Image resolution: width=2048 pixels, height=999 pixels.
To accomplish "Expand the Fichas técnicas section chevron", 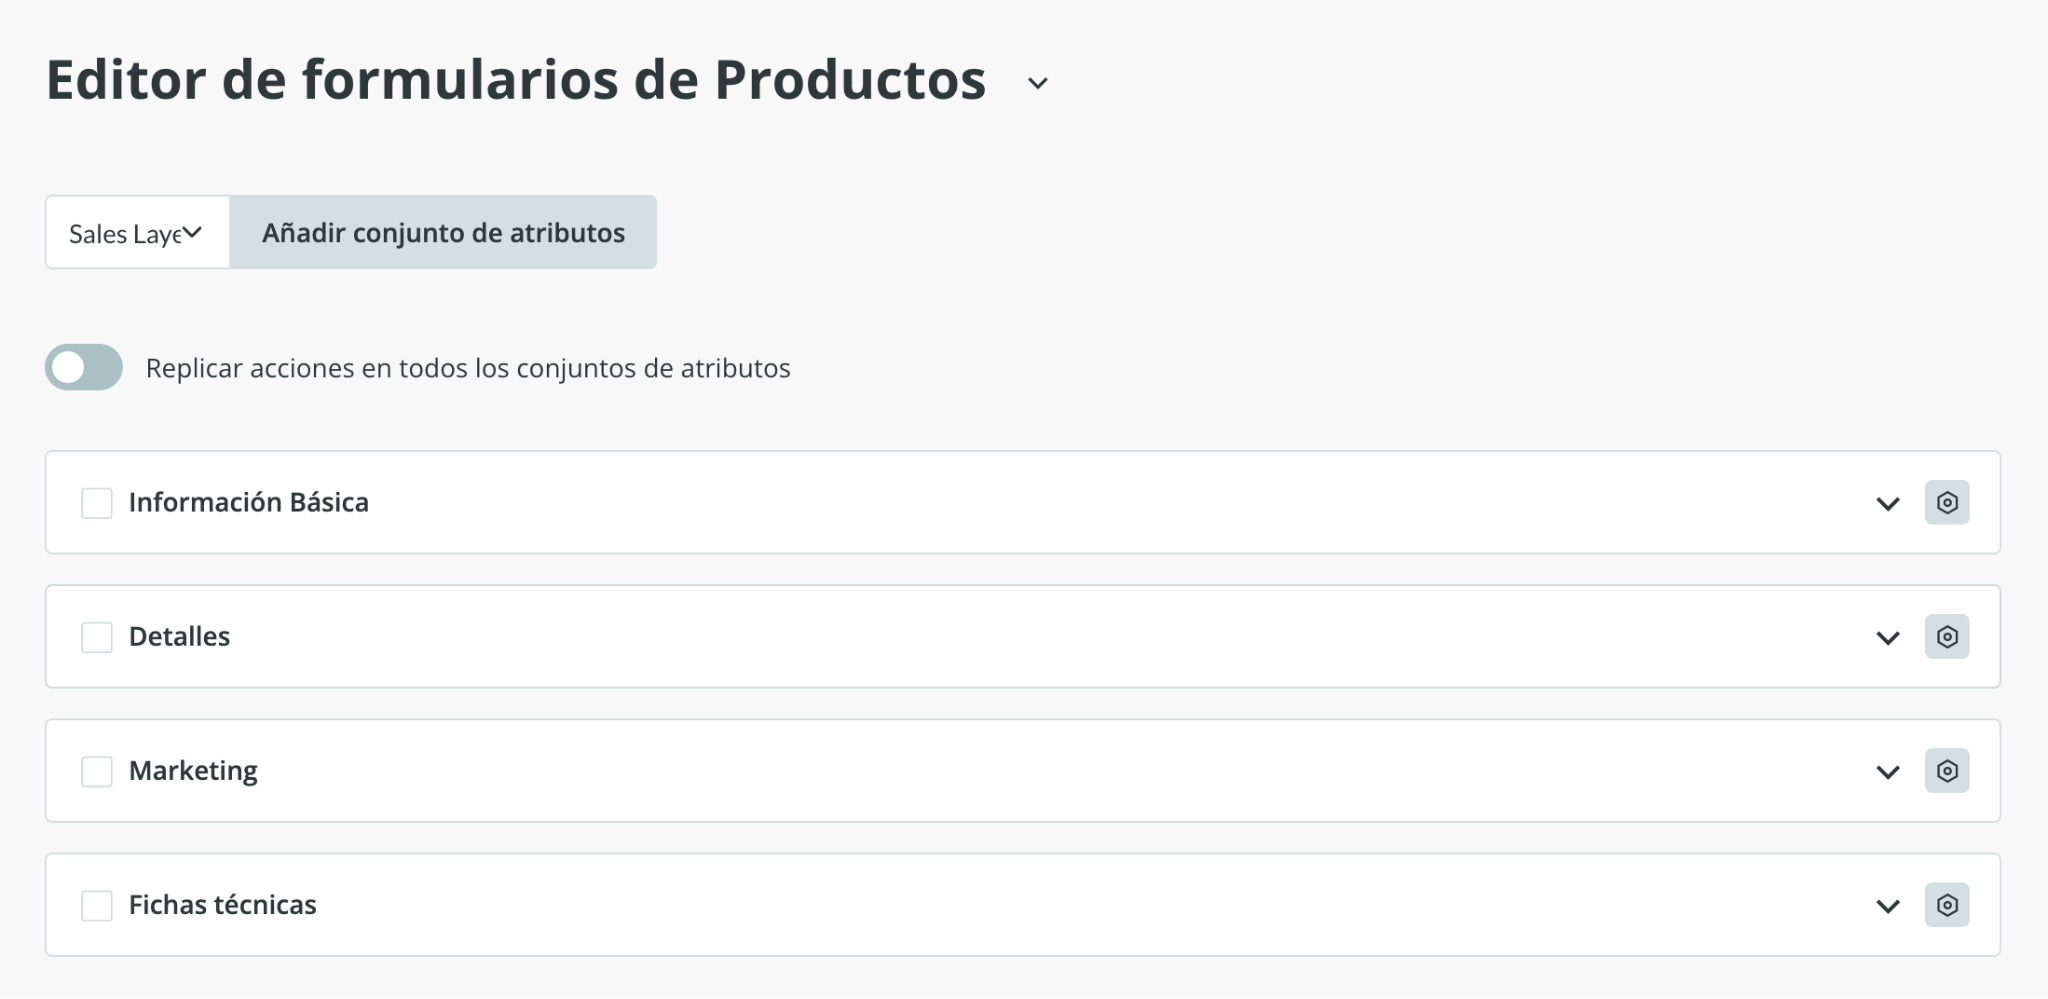I will coord(1887,905).
